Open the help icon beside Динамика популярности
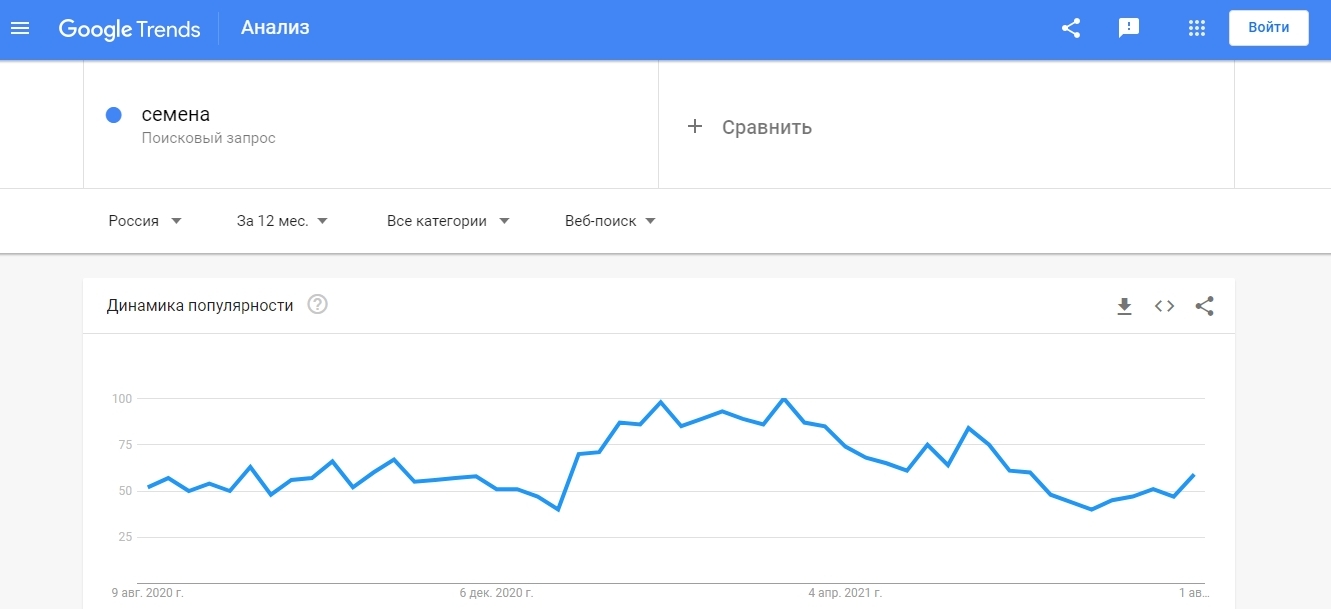The image size is (1331, 609). coord(317,305)
